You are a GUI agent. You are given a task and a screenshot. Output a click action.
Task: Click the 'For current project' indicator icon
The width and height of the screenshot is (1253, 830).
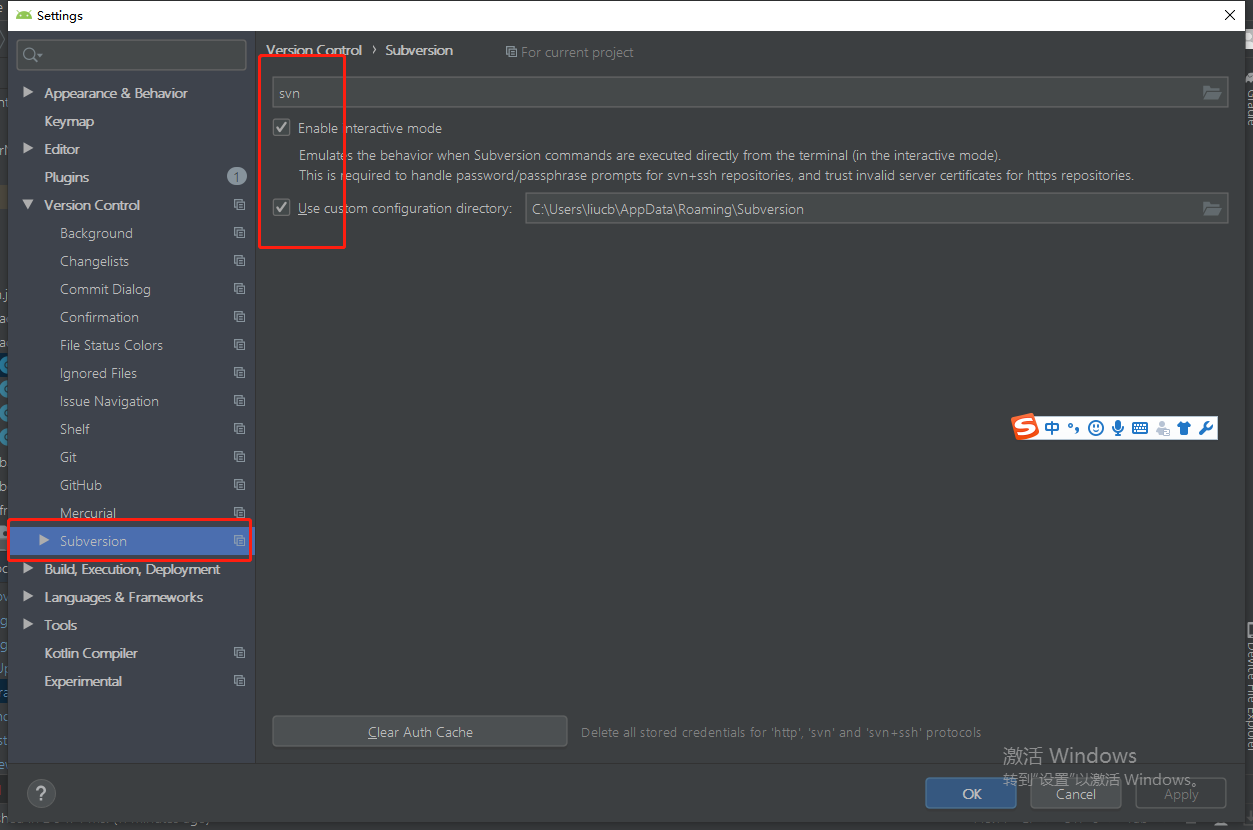(510, 52)
